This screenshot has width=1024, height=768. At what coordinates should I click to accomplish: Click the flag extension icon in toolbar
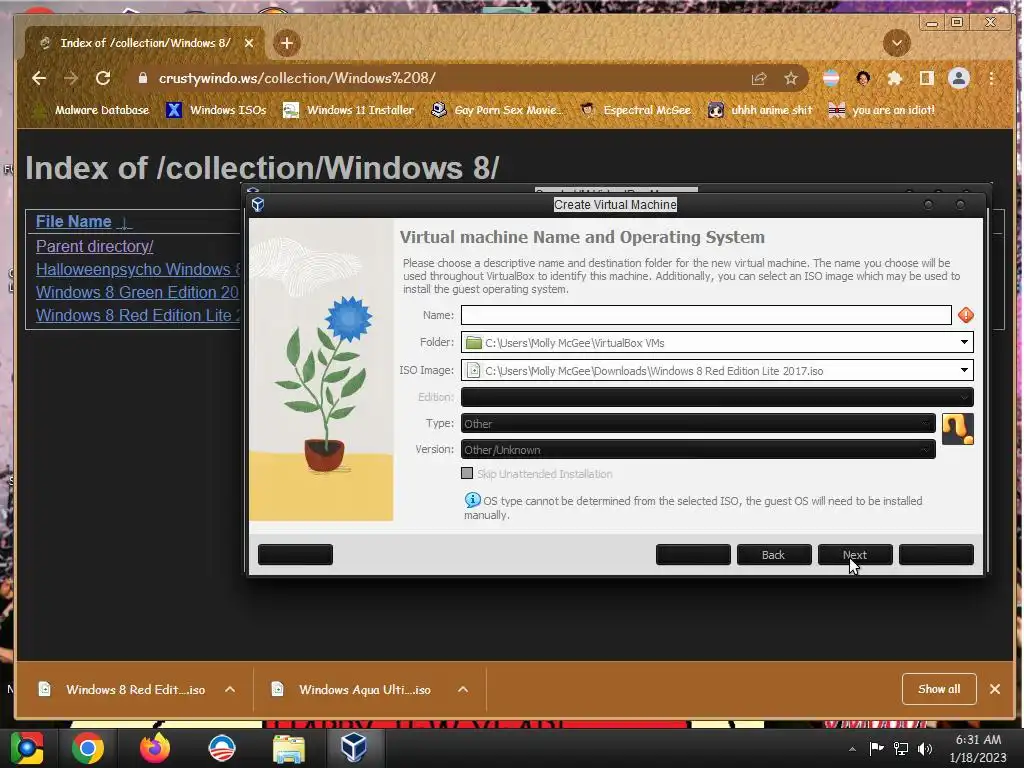pyautogui.click(x=831, y=78)
